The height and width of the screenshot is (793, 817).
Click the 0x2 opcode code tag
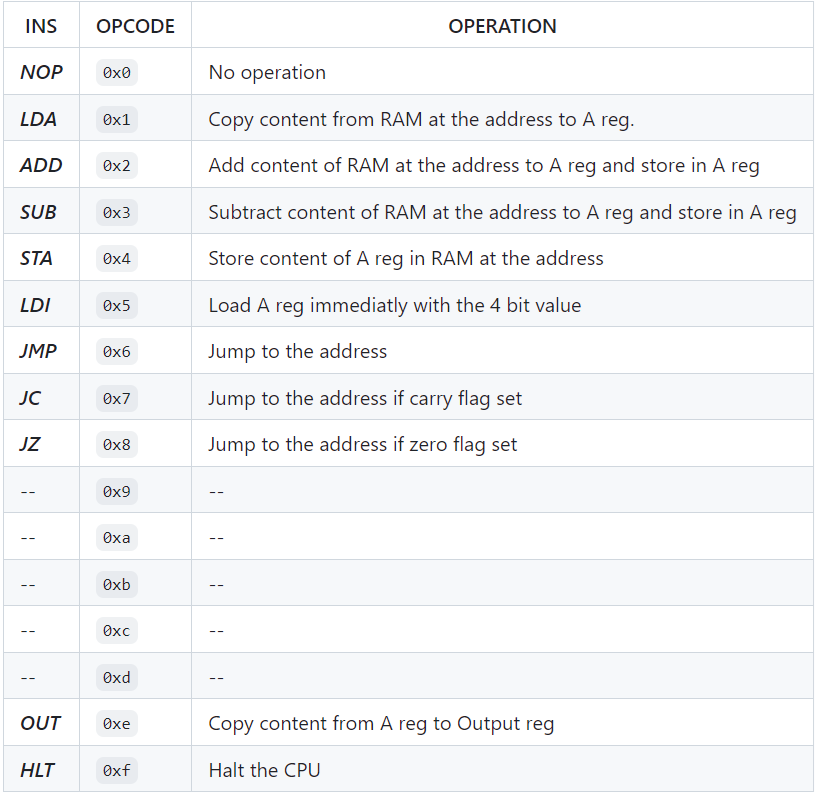[117, 166]
